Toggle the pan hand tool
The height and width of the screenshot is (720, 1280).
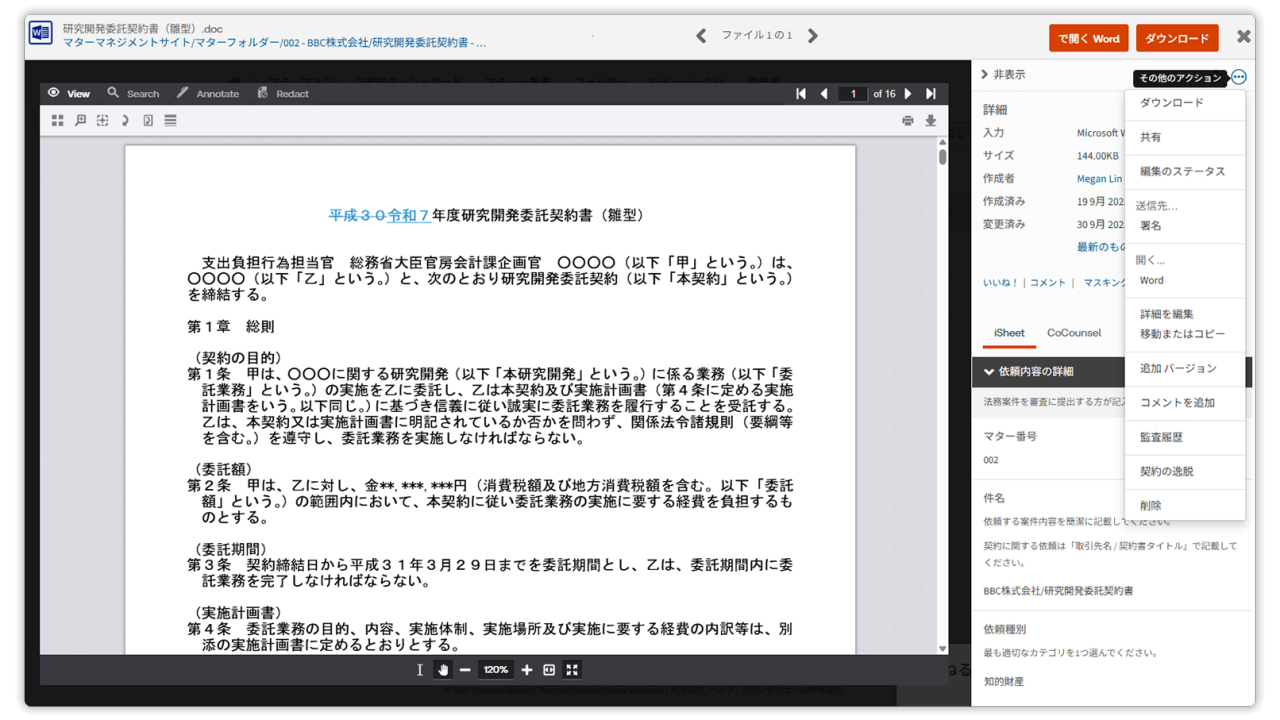click(x=442, y=670)
